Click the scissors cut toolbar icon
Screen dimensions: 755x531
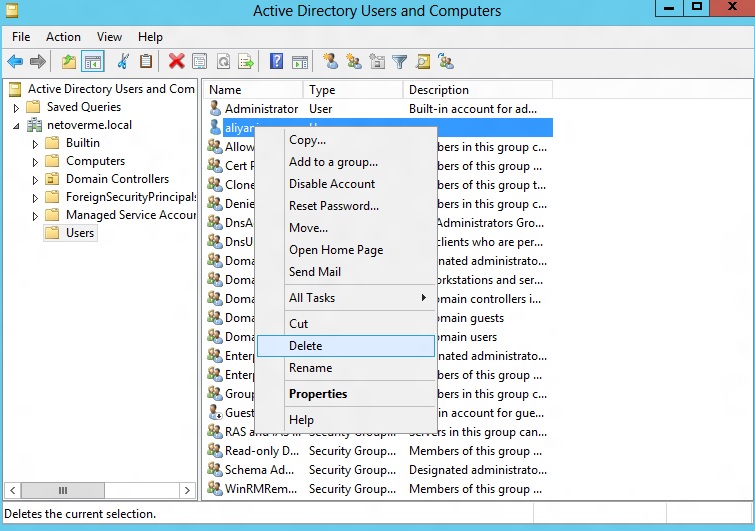coord(123,62)
